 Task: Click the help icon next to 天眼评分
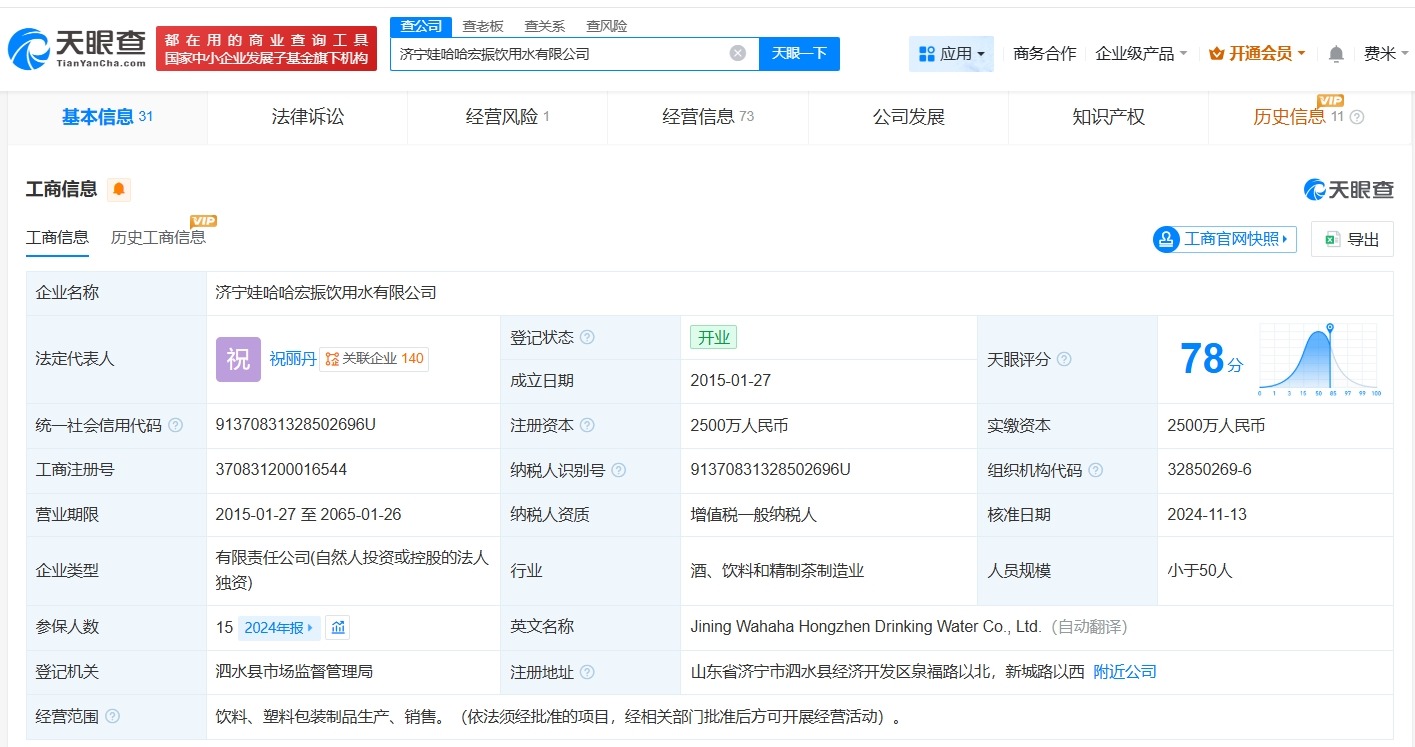point(1064,359)
